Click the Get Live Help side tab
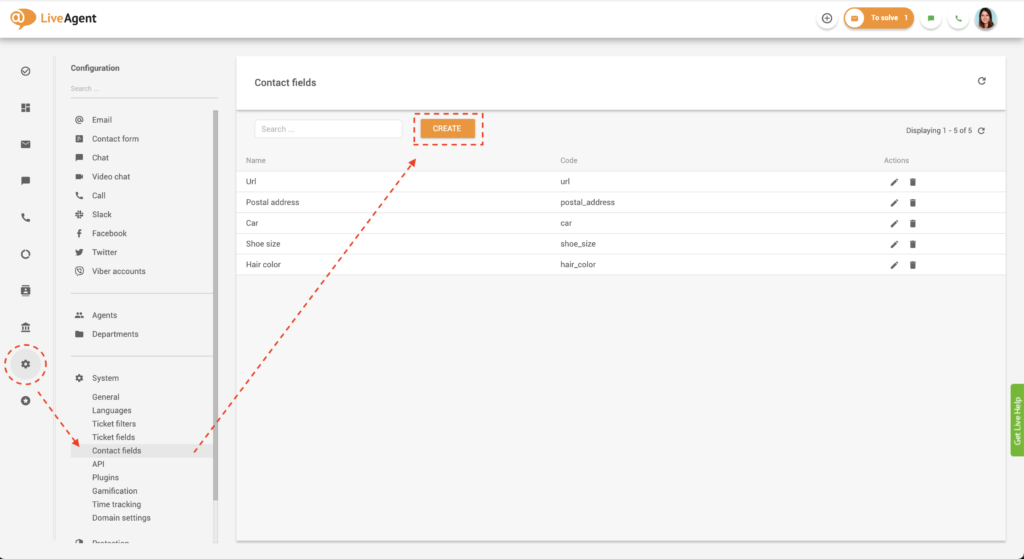This screenshot has height=559, width=1024. pyautogui.click(x=1017, y=420)
